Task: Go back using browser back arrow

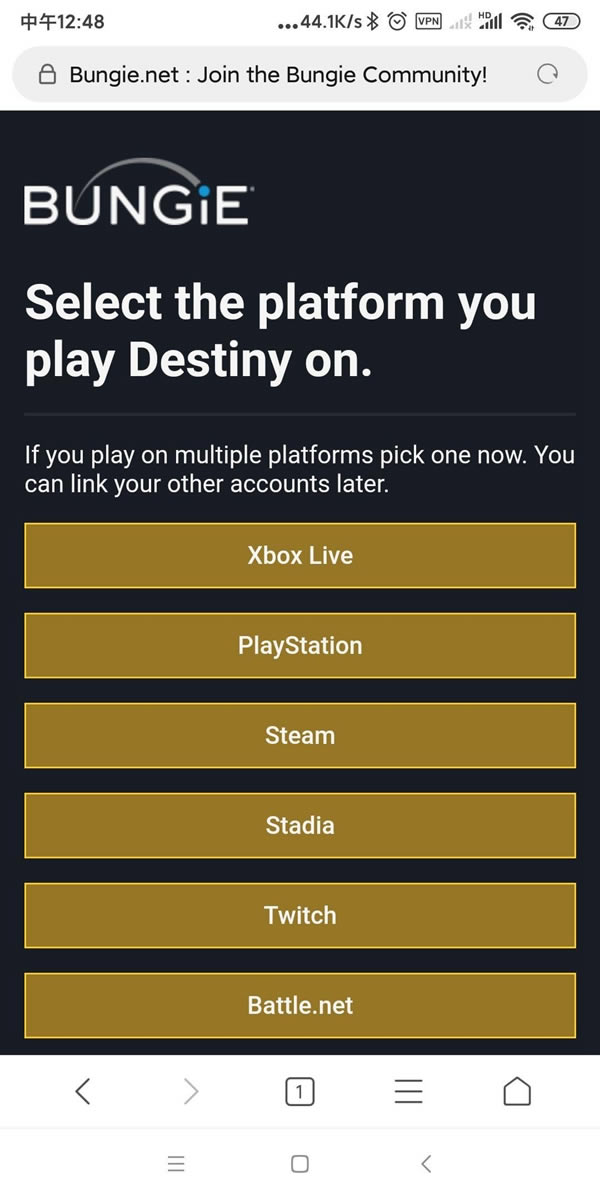Action: pyautogui.click(x=83, y=1092)
